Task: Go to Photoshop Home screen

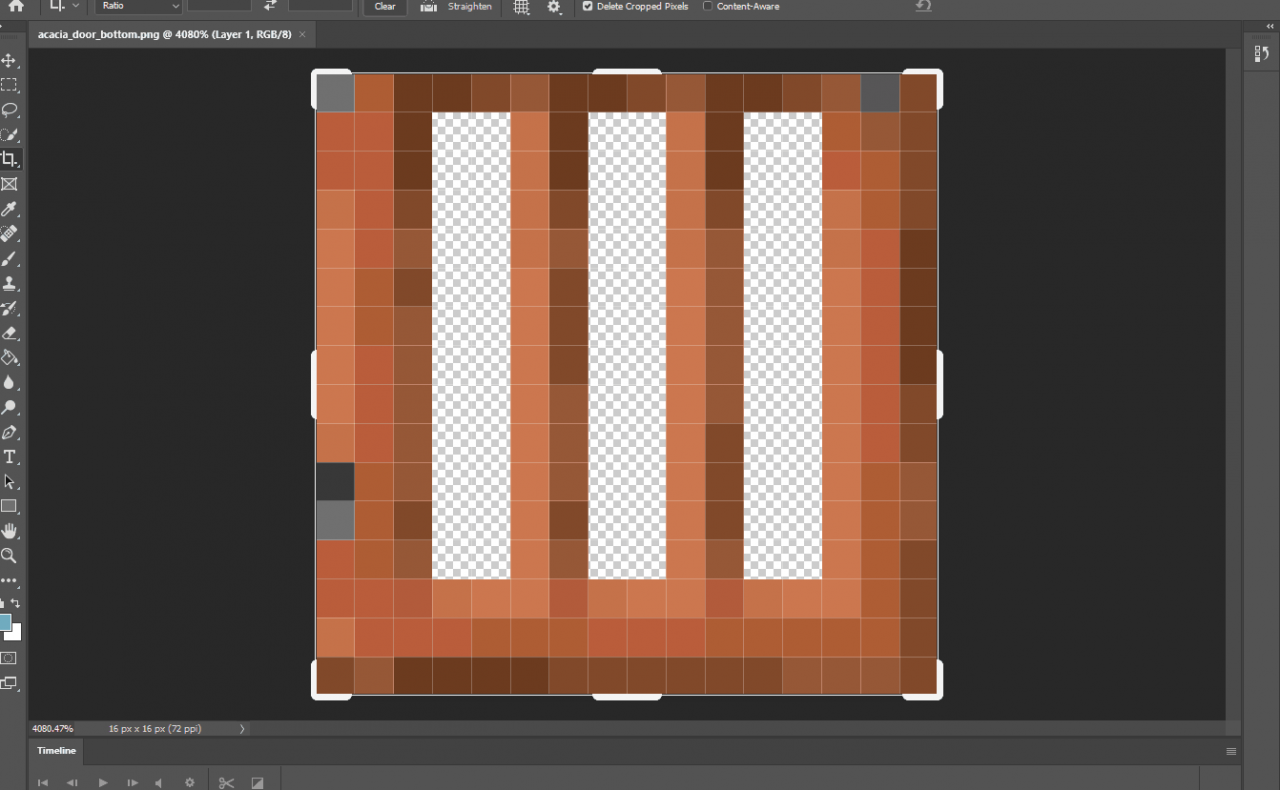Action: 16,6
